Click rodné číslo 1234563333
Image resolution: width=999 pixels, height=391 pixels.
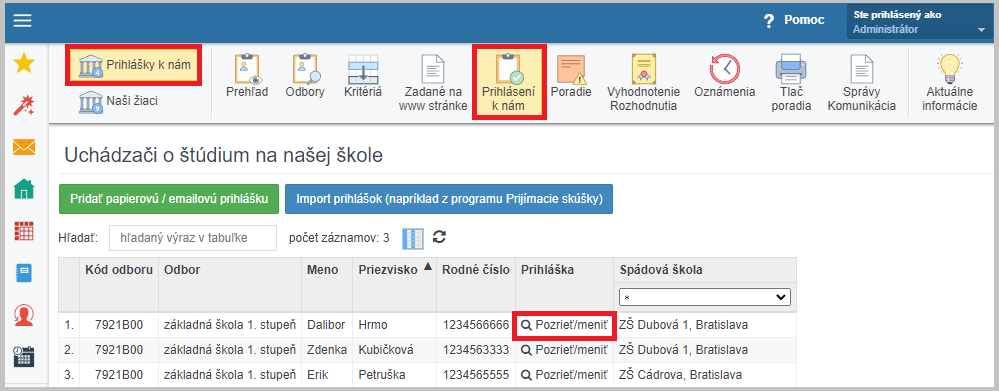point(476,350)
